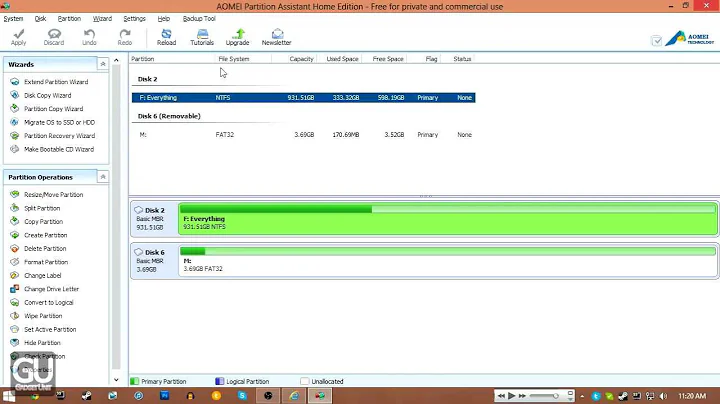This screenshot has height=404, width=720.
Task: Click the F: Everything disk map bar
Action: pos(448,219)
